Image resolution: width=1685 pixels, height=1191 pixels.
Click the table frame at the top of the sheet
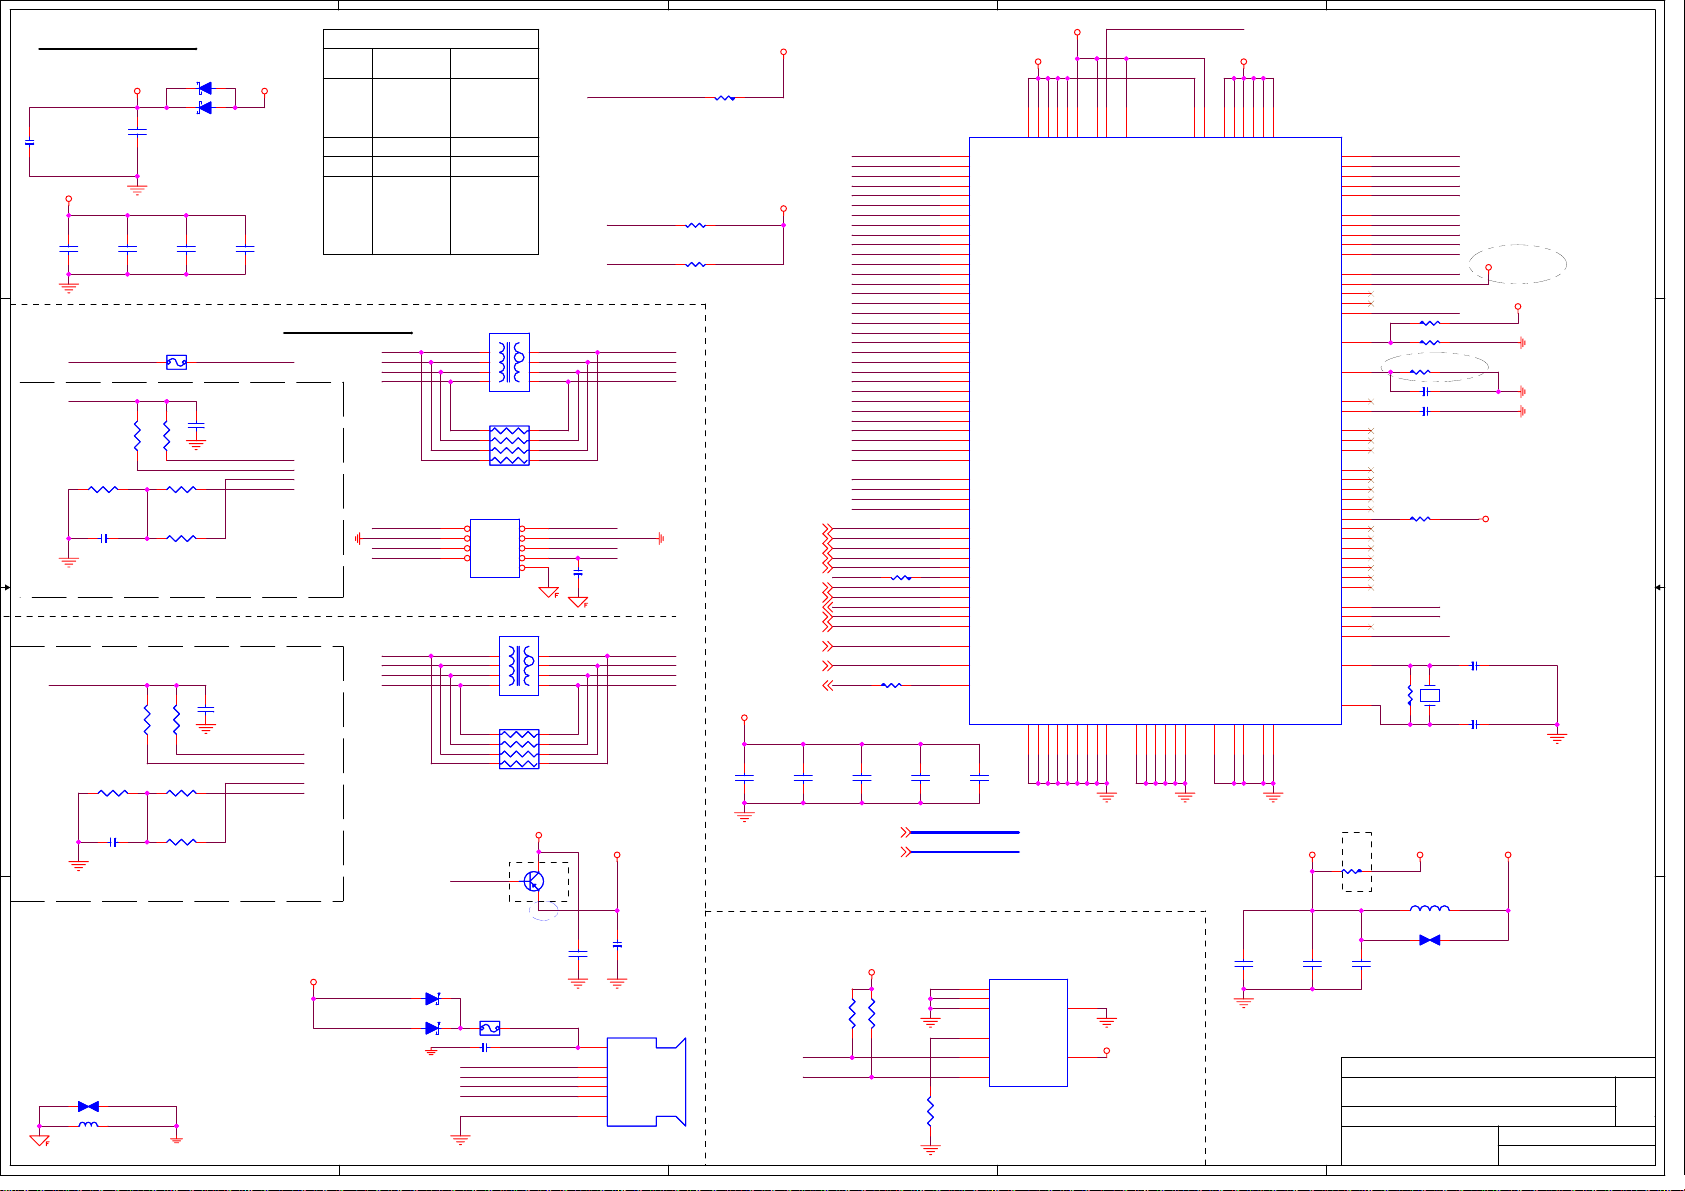point(431,142)
